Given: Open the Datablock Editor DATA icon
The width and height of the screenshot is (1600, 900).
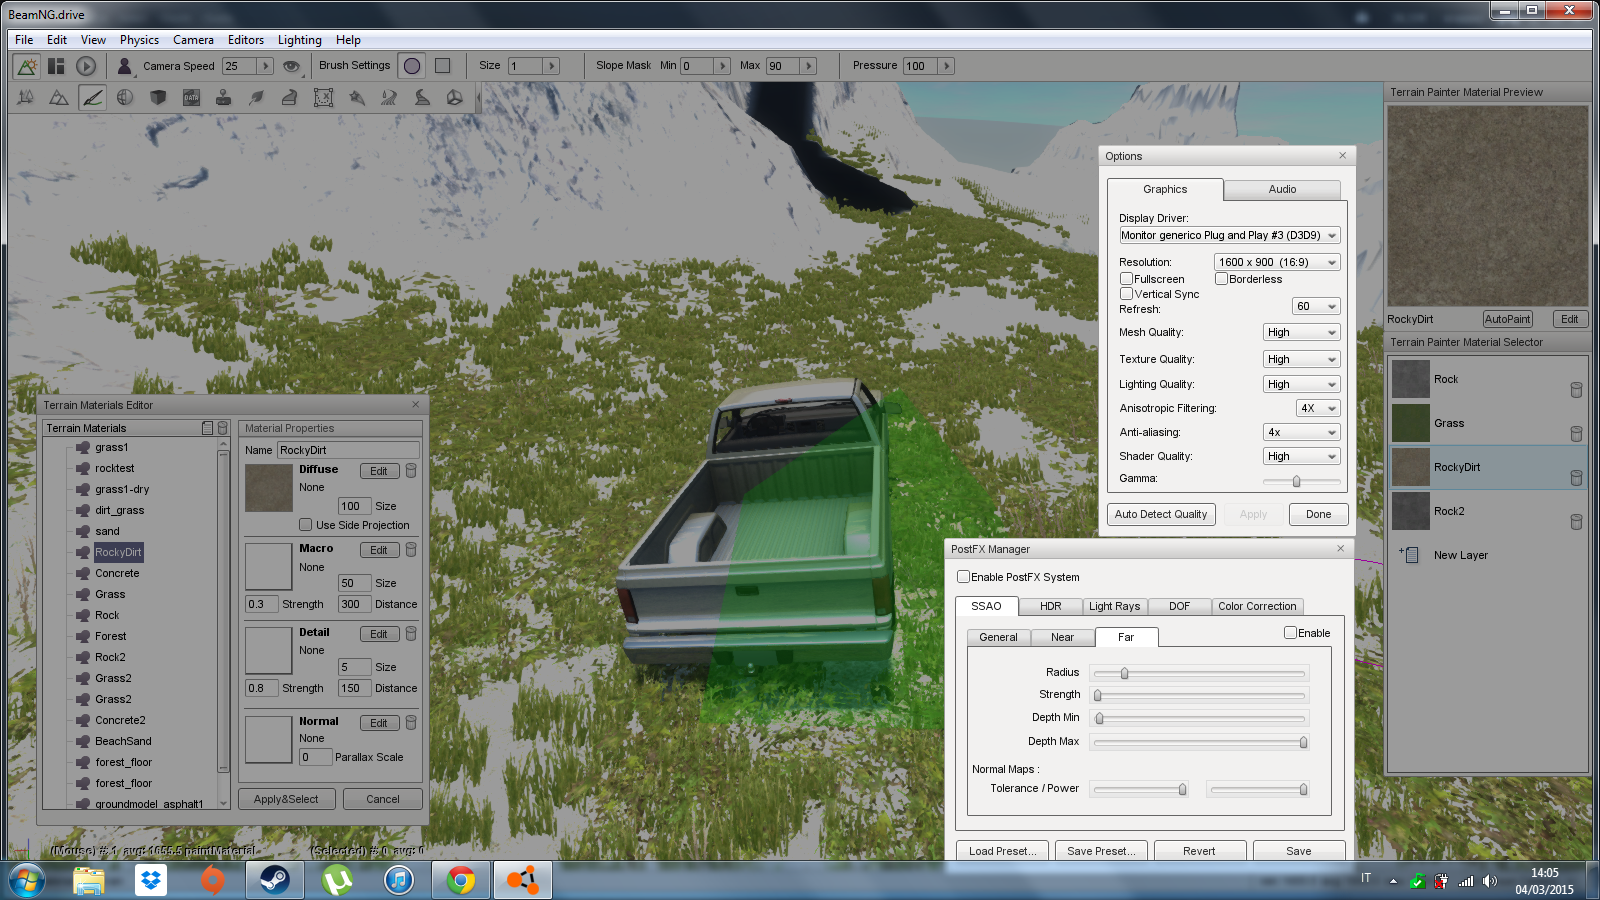Looking at the screenshot, I should point(191,97).
